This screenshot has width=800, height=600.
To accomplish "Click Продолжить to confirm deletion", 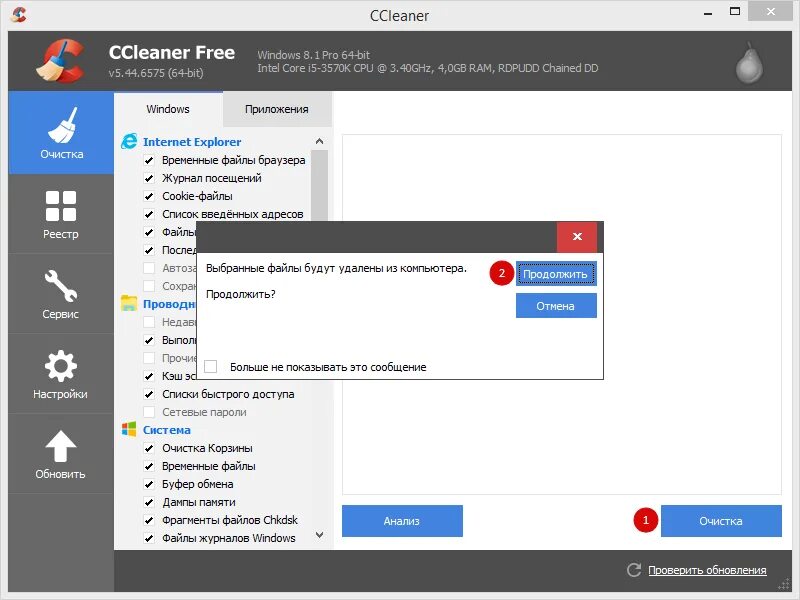I will 556,274.
